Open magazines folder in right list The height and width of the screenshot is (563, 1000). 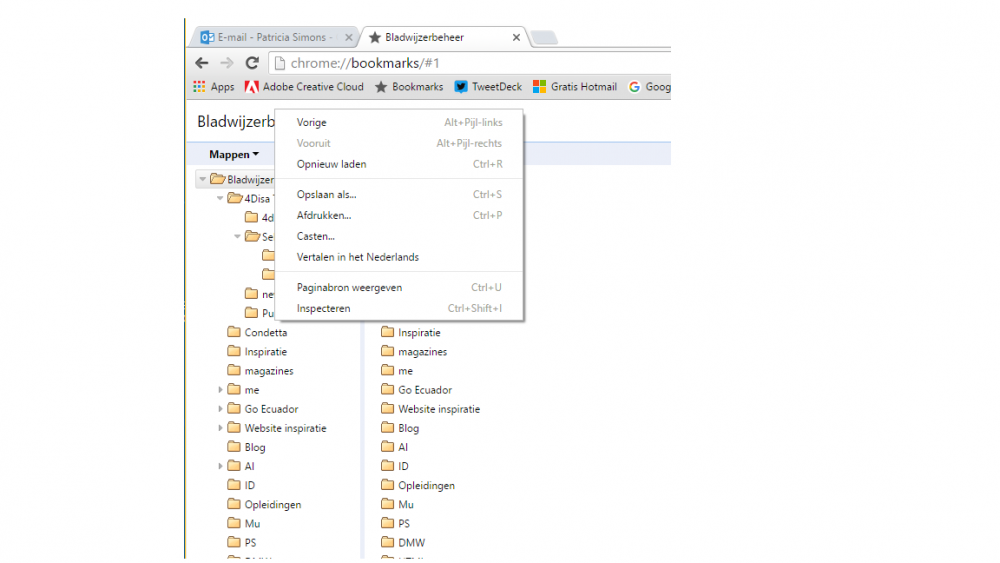point(415,351)
